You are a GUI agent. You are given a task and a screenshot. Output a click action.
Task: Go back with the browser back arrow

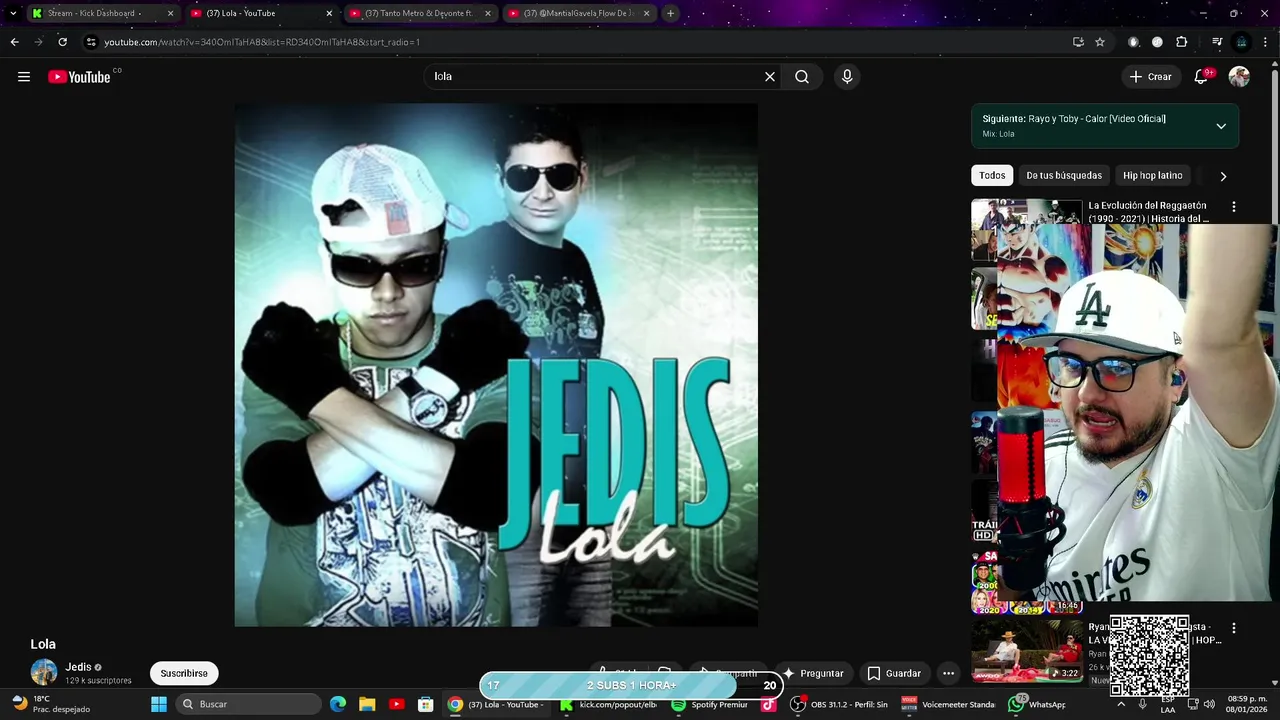click(14, 42)
